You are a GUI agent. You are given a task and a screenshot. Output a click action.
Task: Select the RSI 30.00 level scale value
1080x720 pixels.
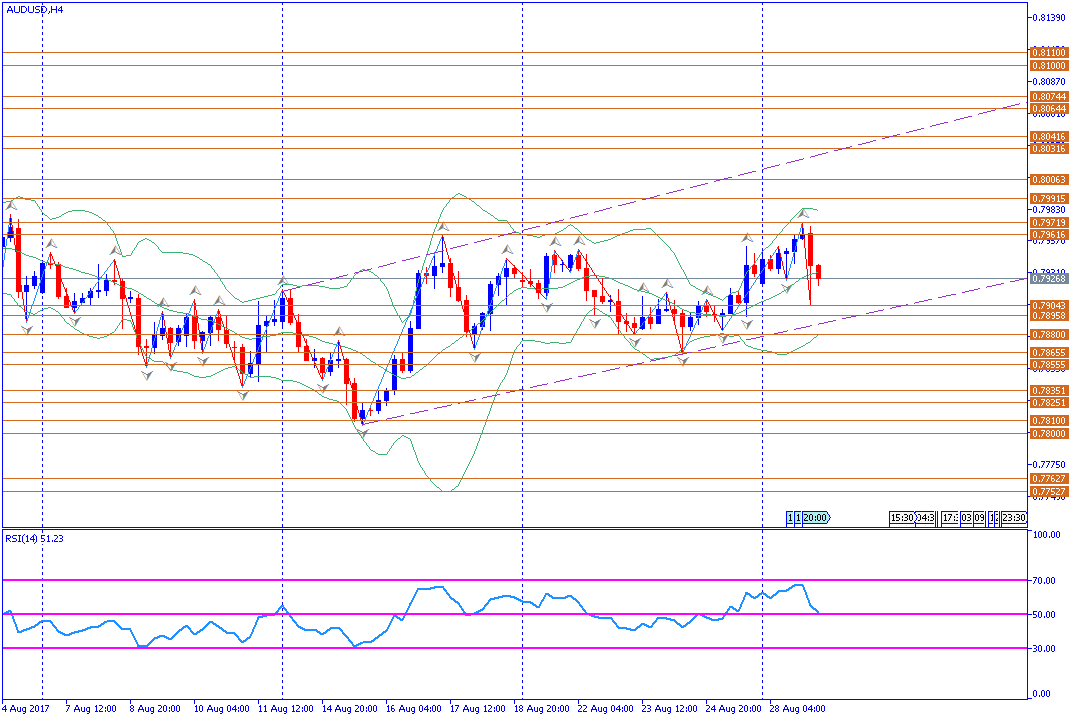[x=1046, y=648]
